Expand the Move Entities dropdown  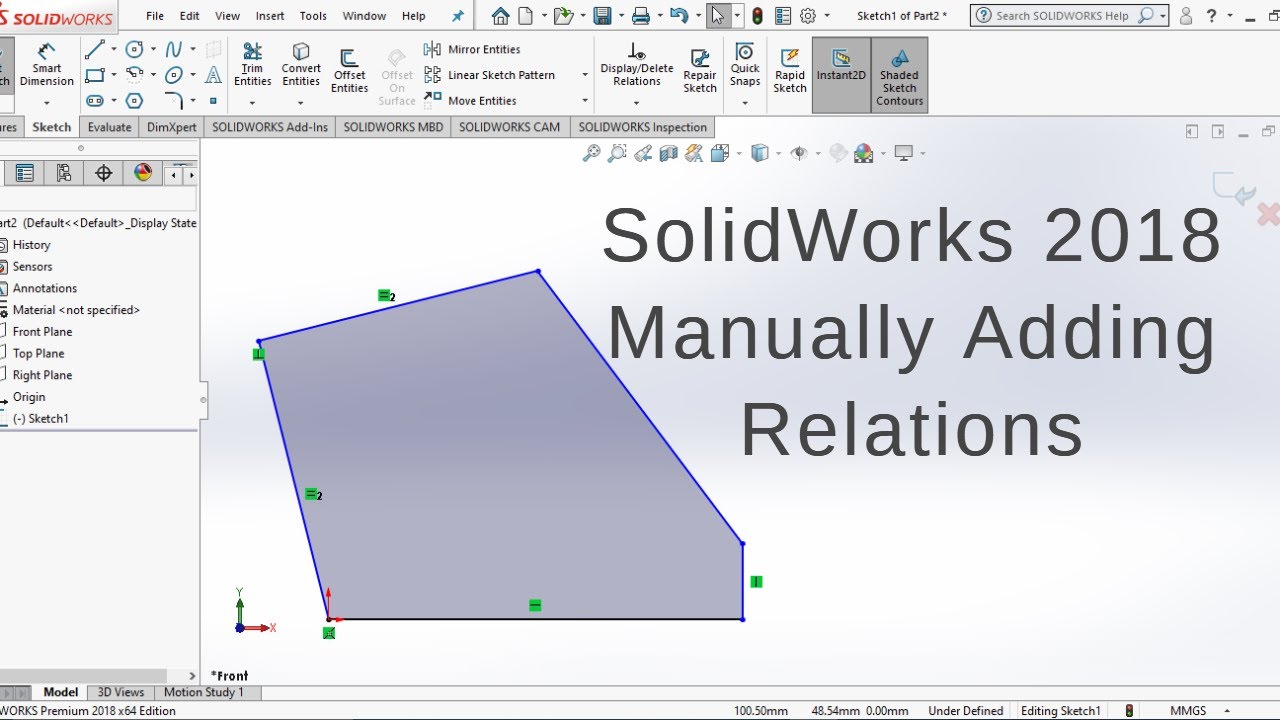585,101
